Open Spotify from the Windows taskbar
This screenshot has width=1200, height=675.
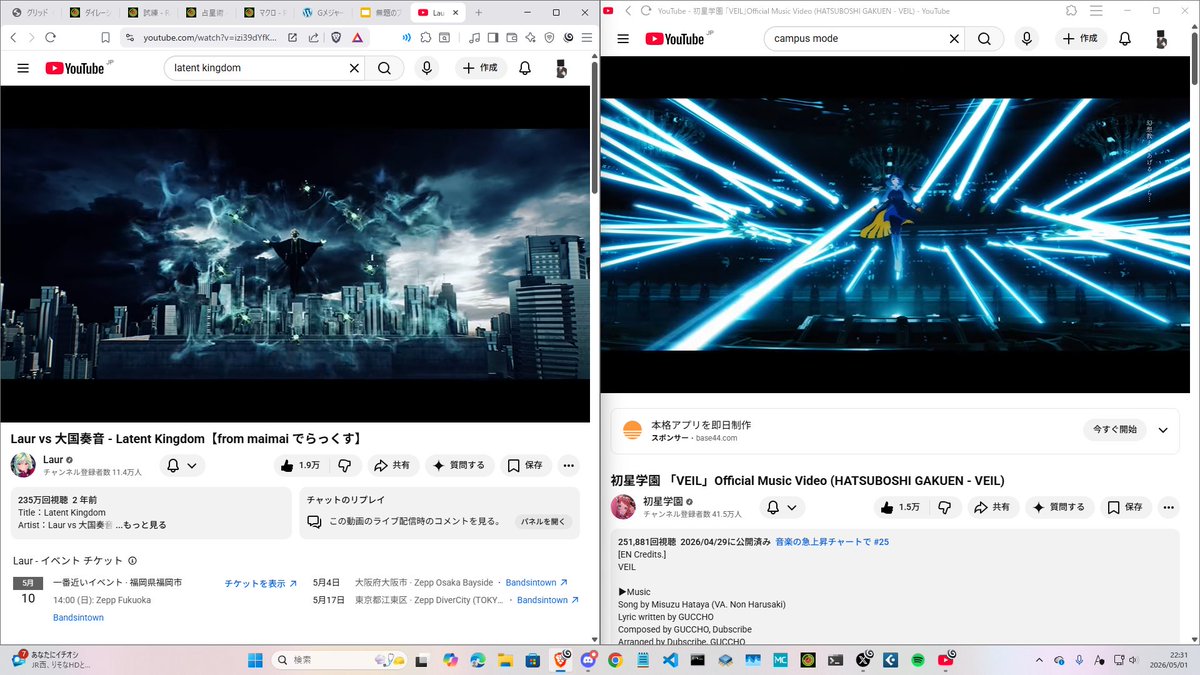tap(918, 660)
